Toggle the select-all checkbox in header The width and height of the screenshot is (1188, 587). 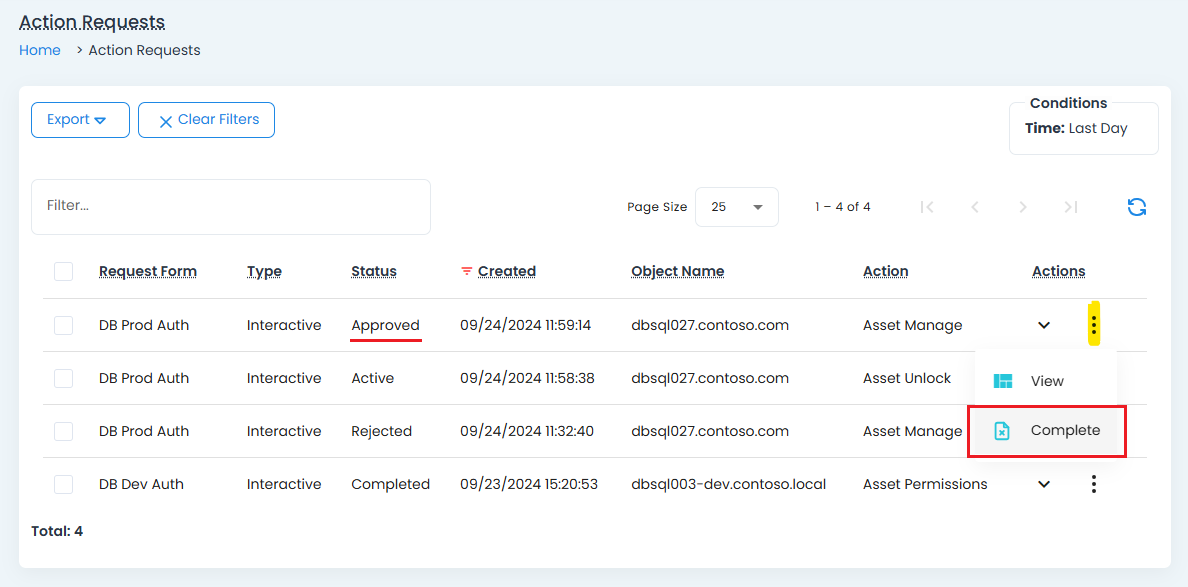[x=64, y=271]
